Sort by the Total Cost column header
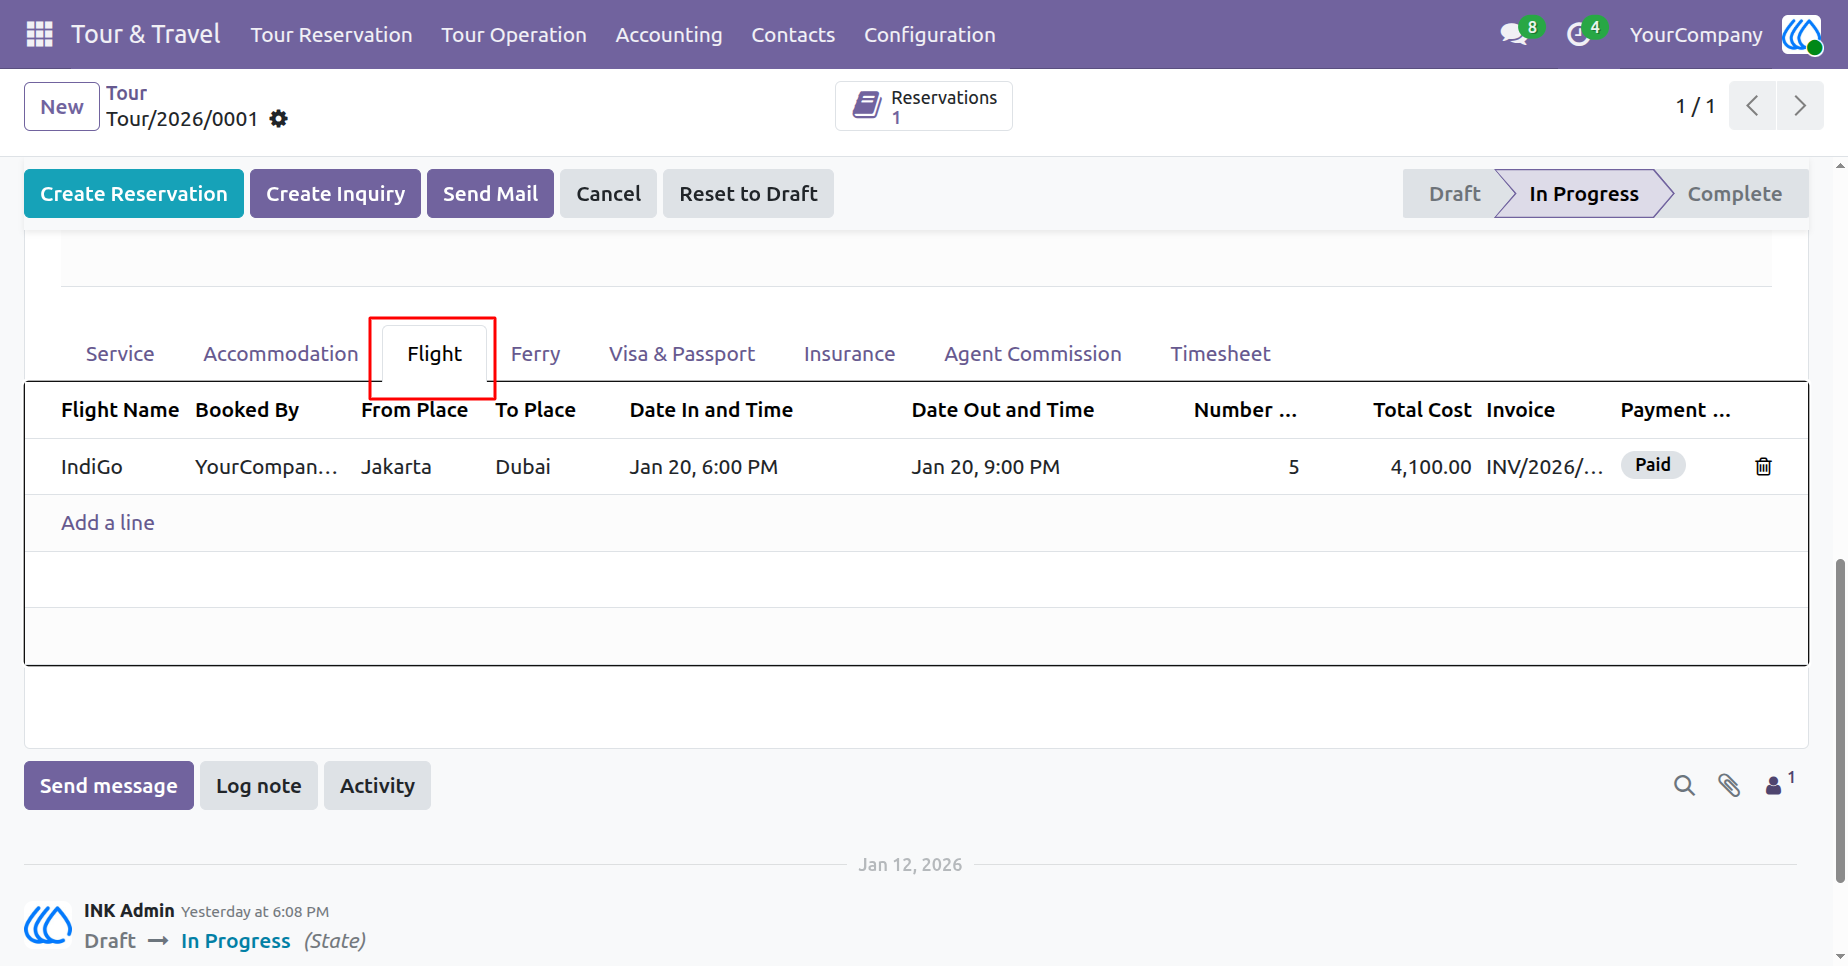The image size is (1848, 966). (x=1422, y=410)
